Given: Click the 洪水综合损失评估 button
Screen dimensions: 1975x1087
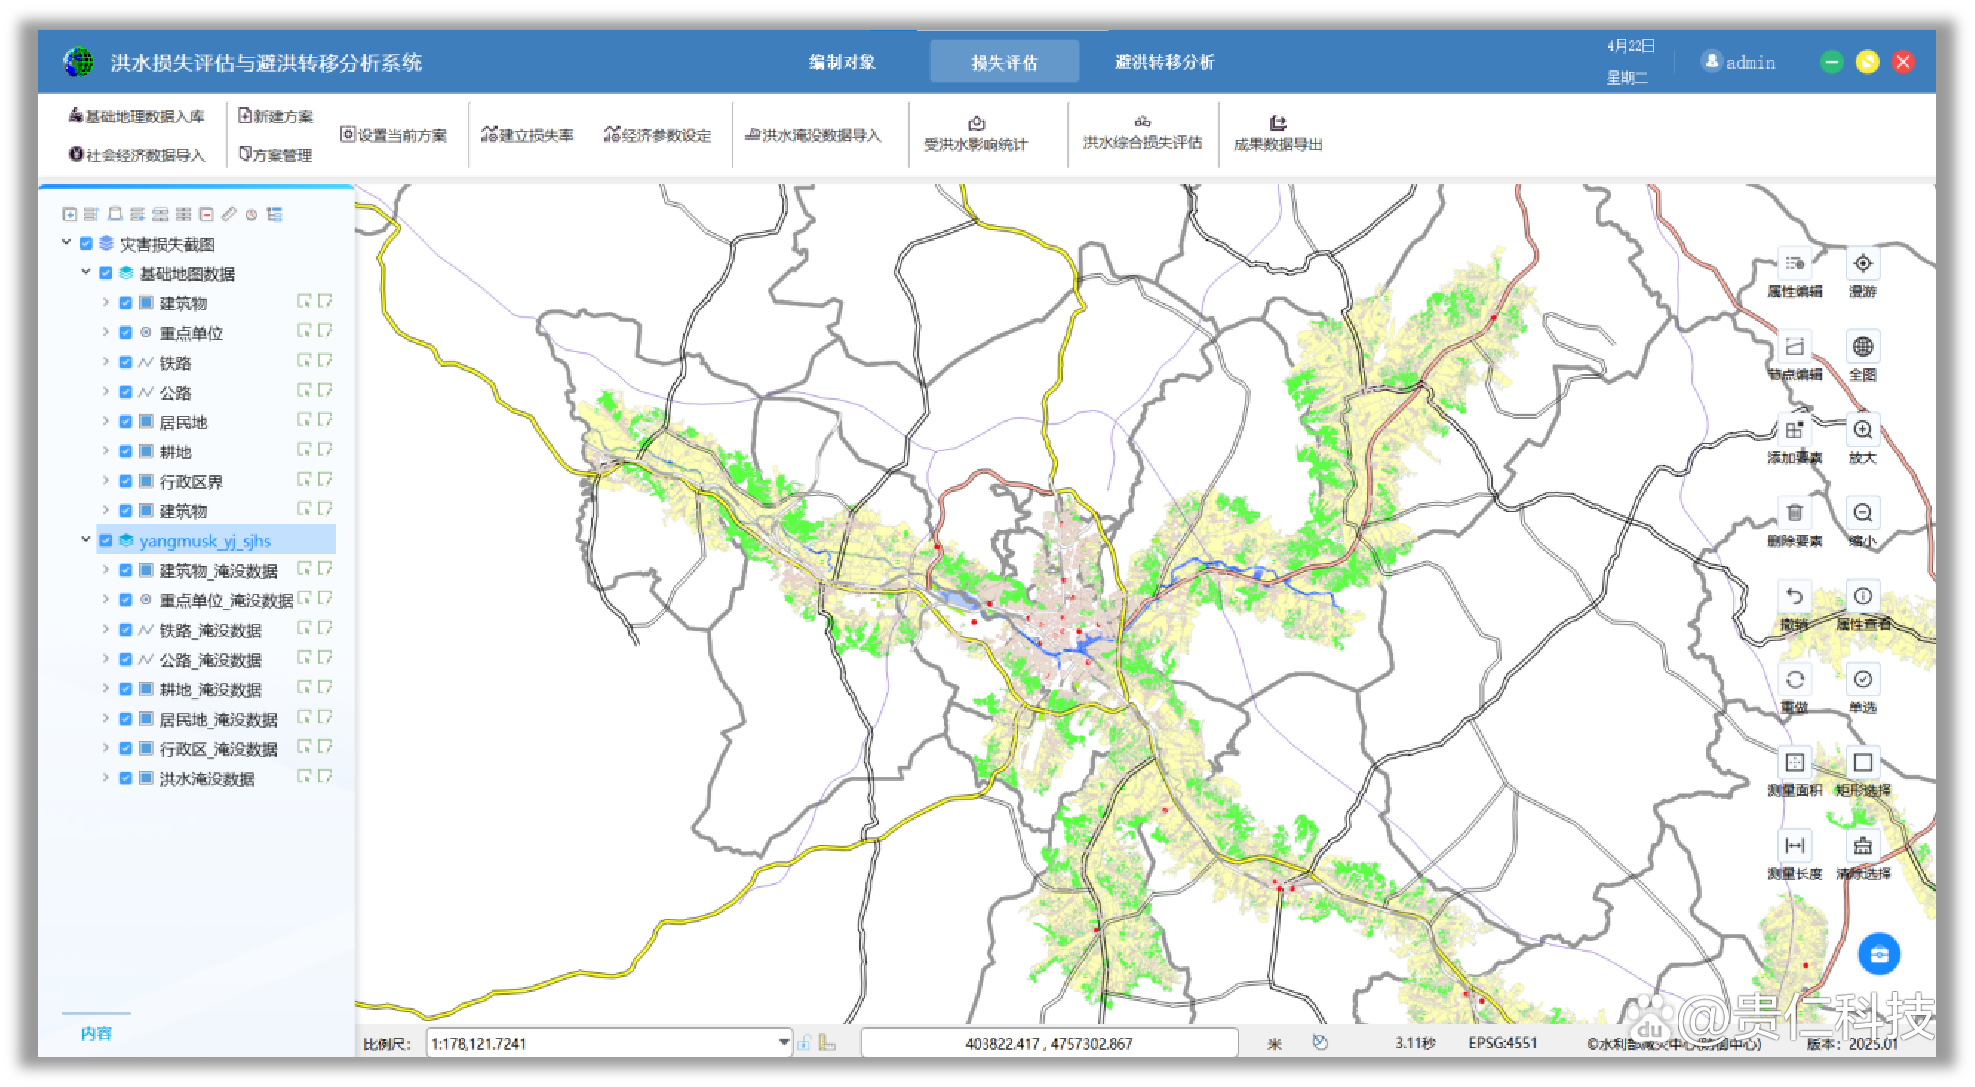Looking at the screenshot, I should [x=1142, y=134].
